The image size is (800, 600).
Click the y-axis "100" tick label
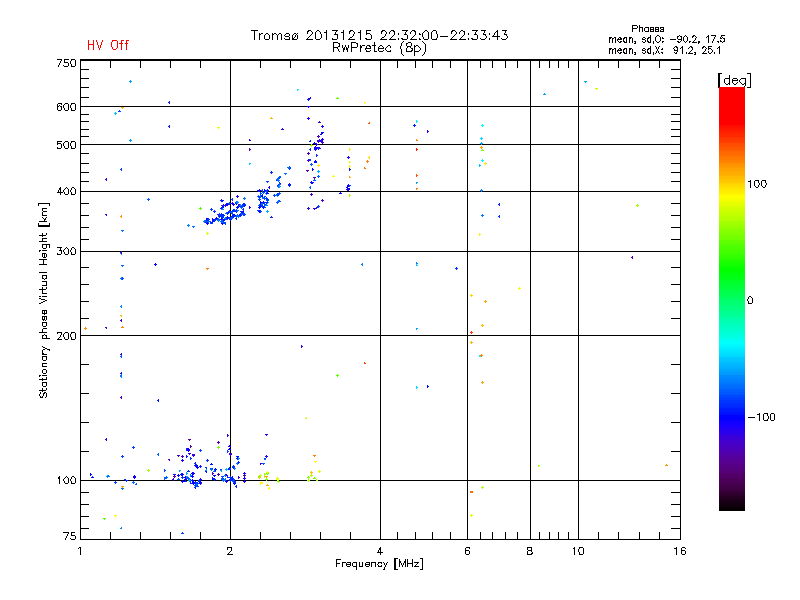click(x=66, y=480)
